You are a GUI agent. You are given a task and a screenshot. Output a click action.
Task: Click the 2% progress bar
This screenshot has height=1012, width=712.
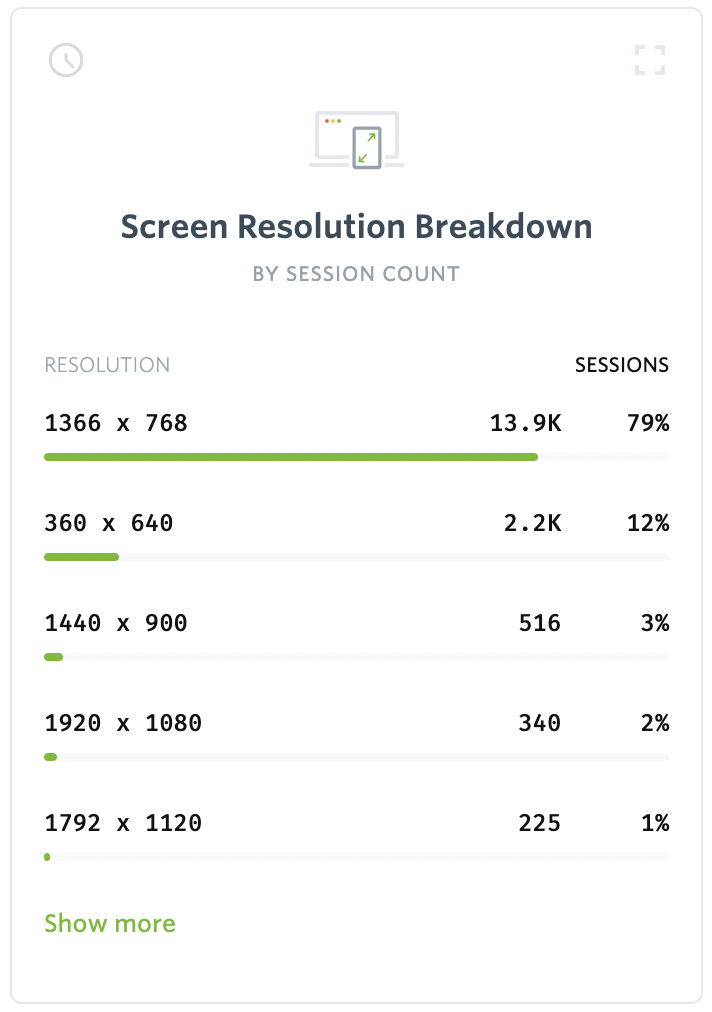(51, 757)
